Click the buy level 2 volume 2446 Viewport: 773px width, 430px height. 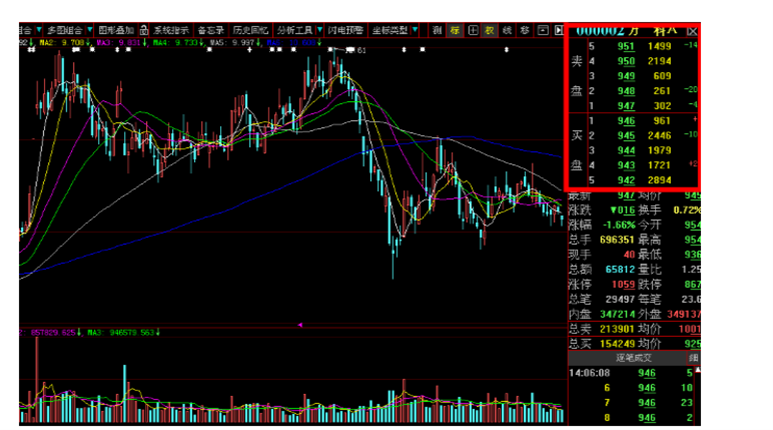(x=659, y=136)
